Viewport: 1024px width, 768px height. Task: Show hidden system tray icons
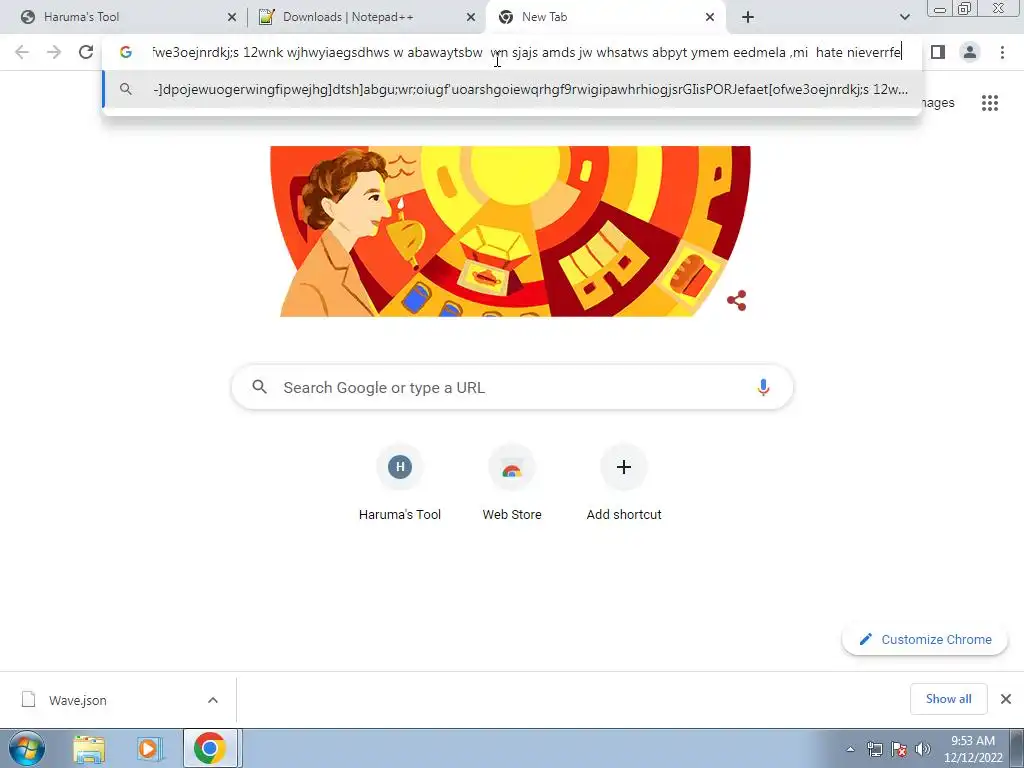[850, 749]
